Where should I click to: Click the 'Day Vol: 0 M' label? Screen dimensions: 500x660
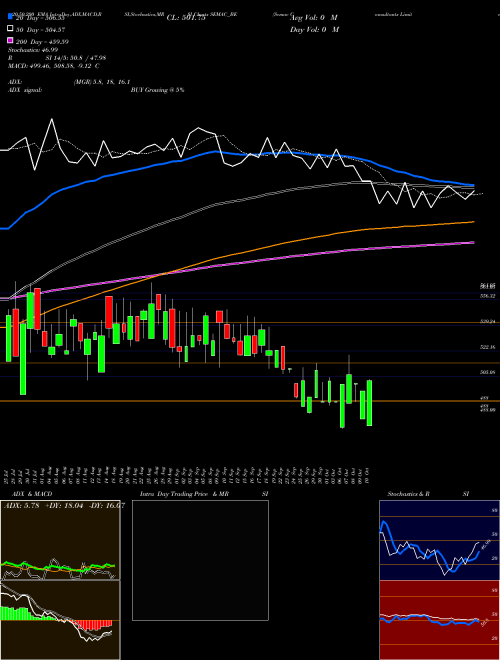click(x=314, y=30)
